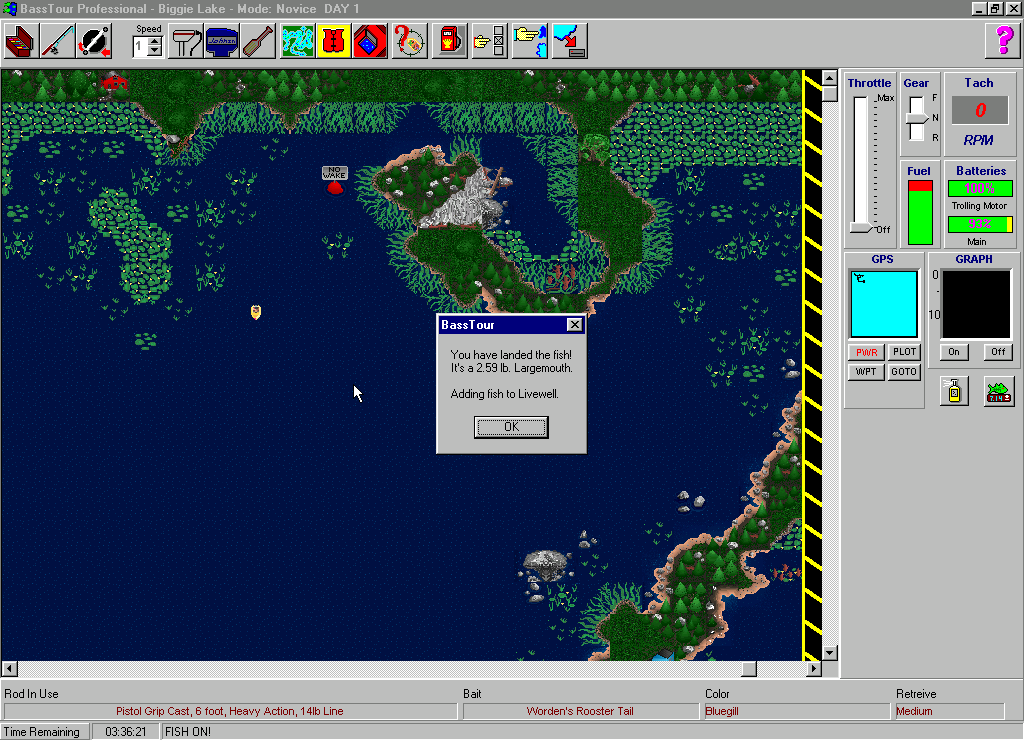
Task: Click the yellow boat on the lake
Action: point(256,312)
